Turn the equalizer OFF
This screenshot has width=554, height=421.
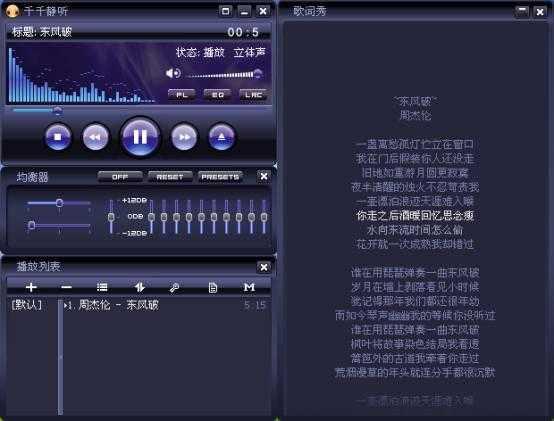tap(120, 177)
